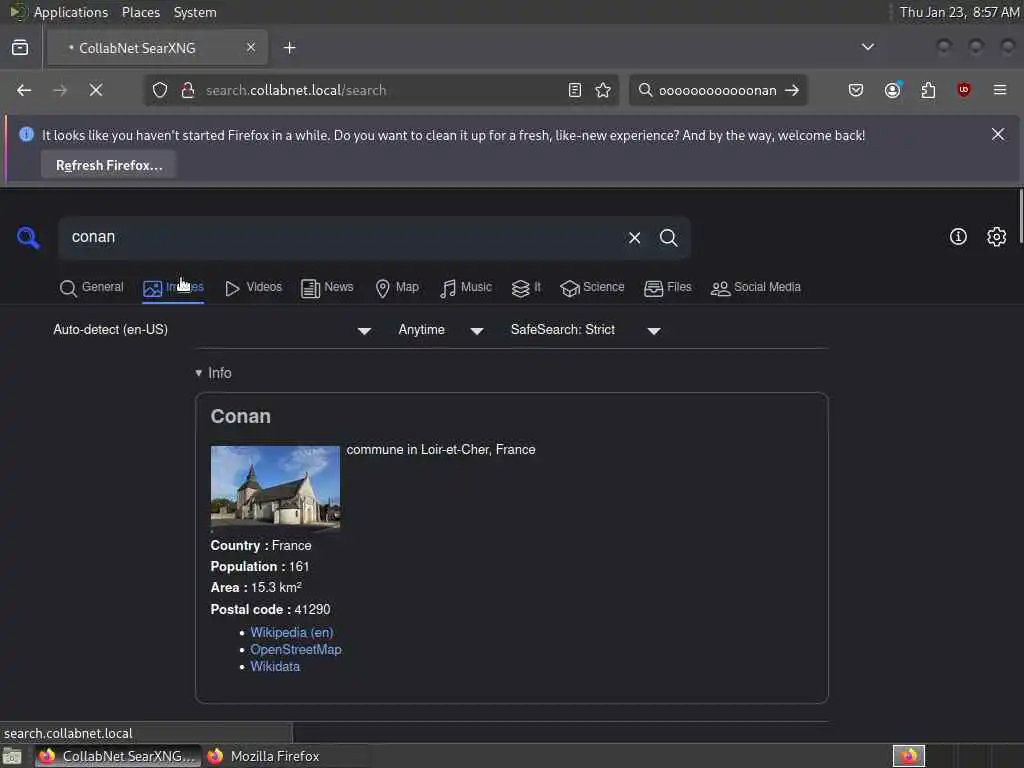The height and width of the screenshot is (768, 1024).
Task: Click the Refresh Firefox… button
Action: point(109,165)
